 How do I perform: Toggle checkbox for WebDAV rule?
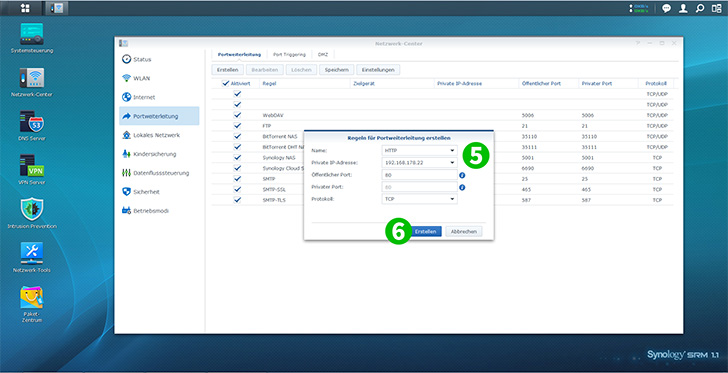tap(237, 115)
